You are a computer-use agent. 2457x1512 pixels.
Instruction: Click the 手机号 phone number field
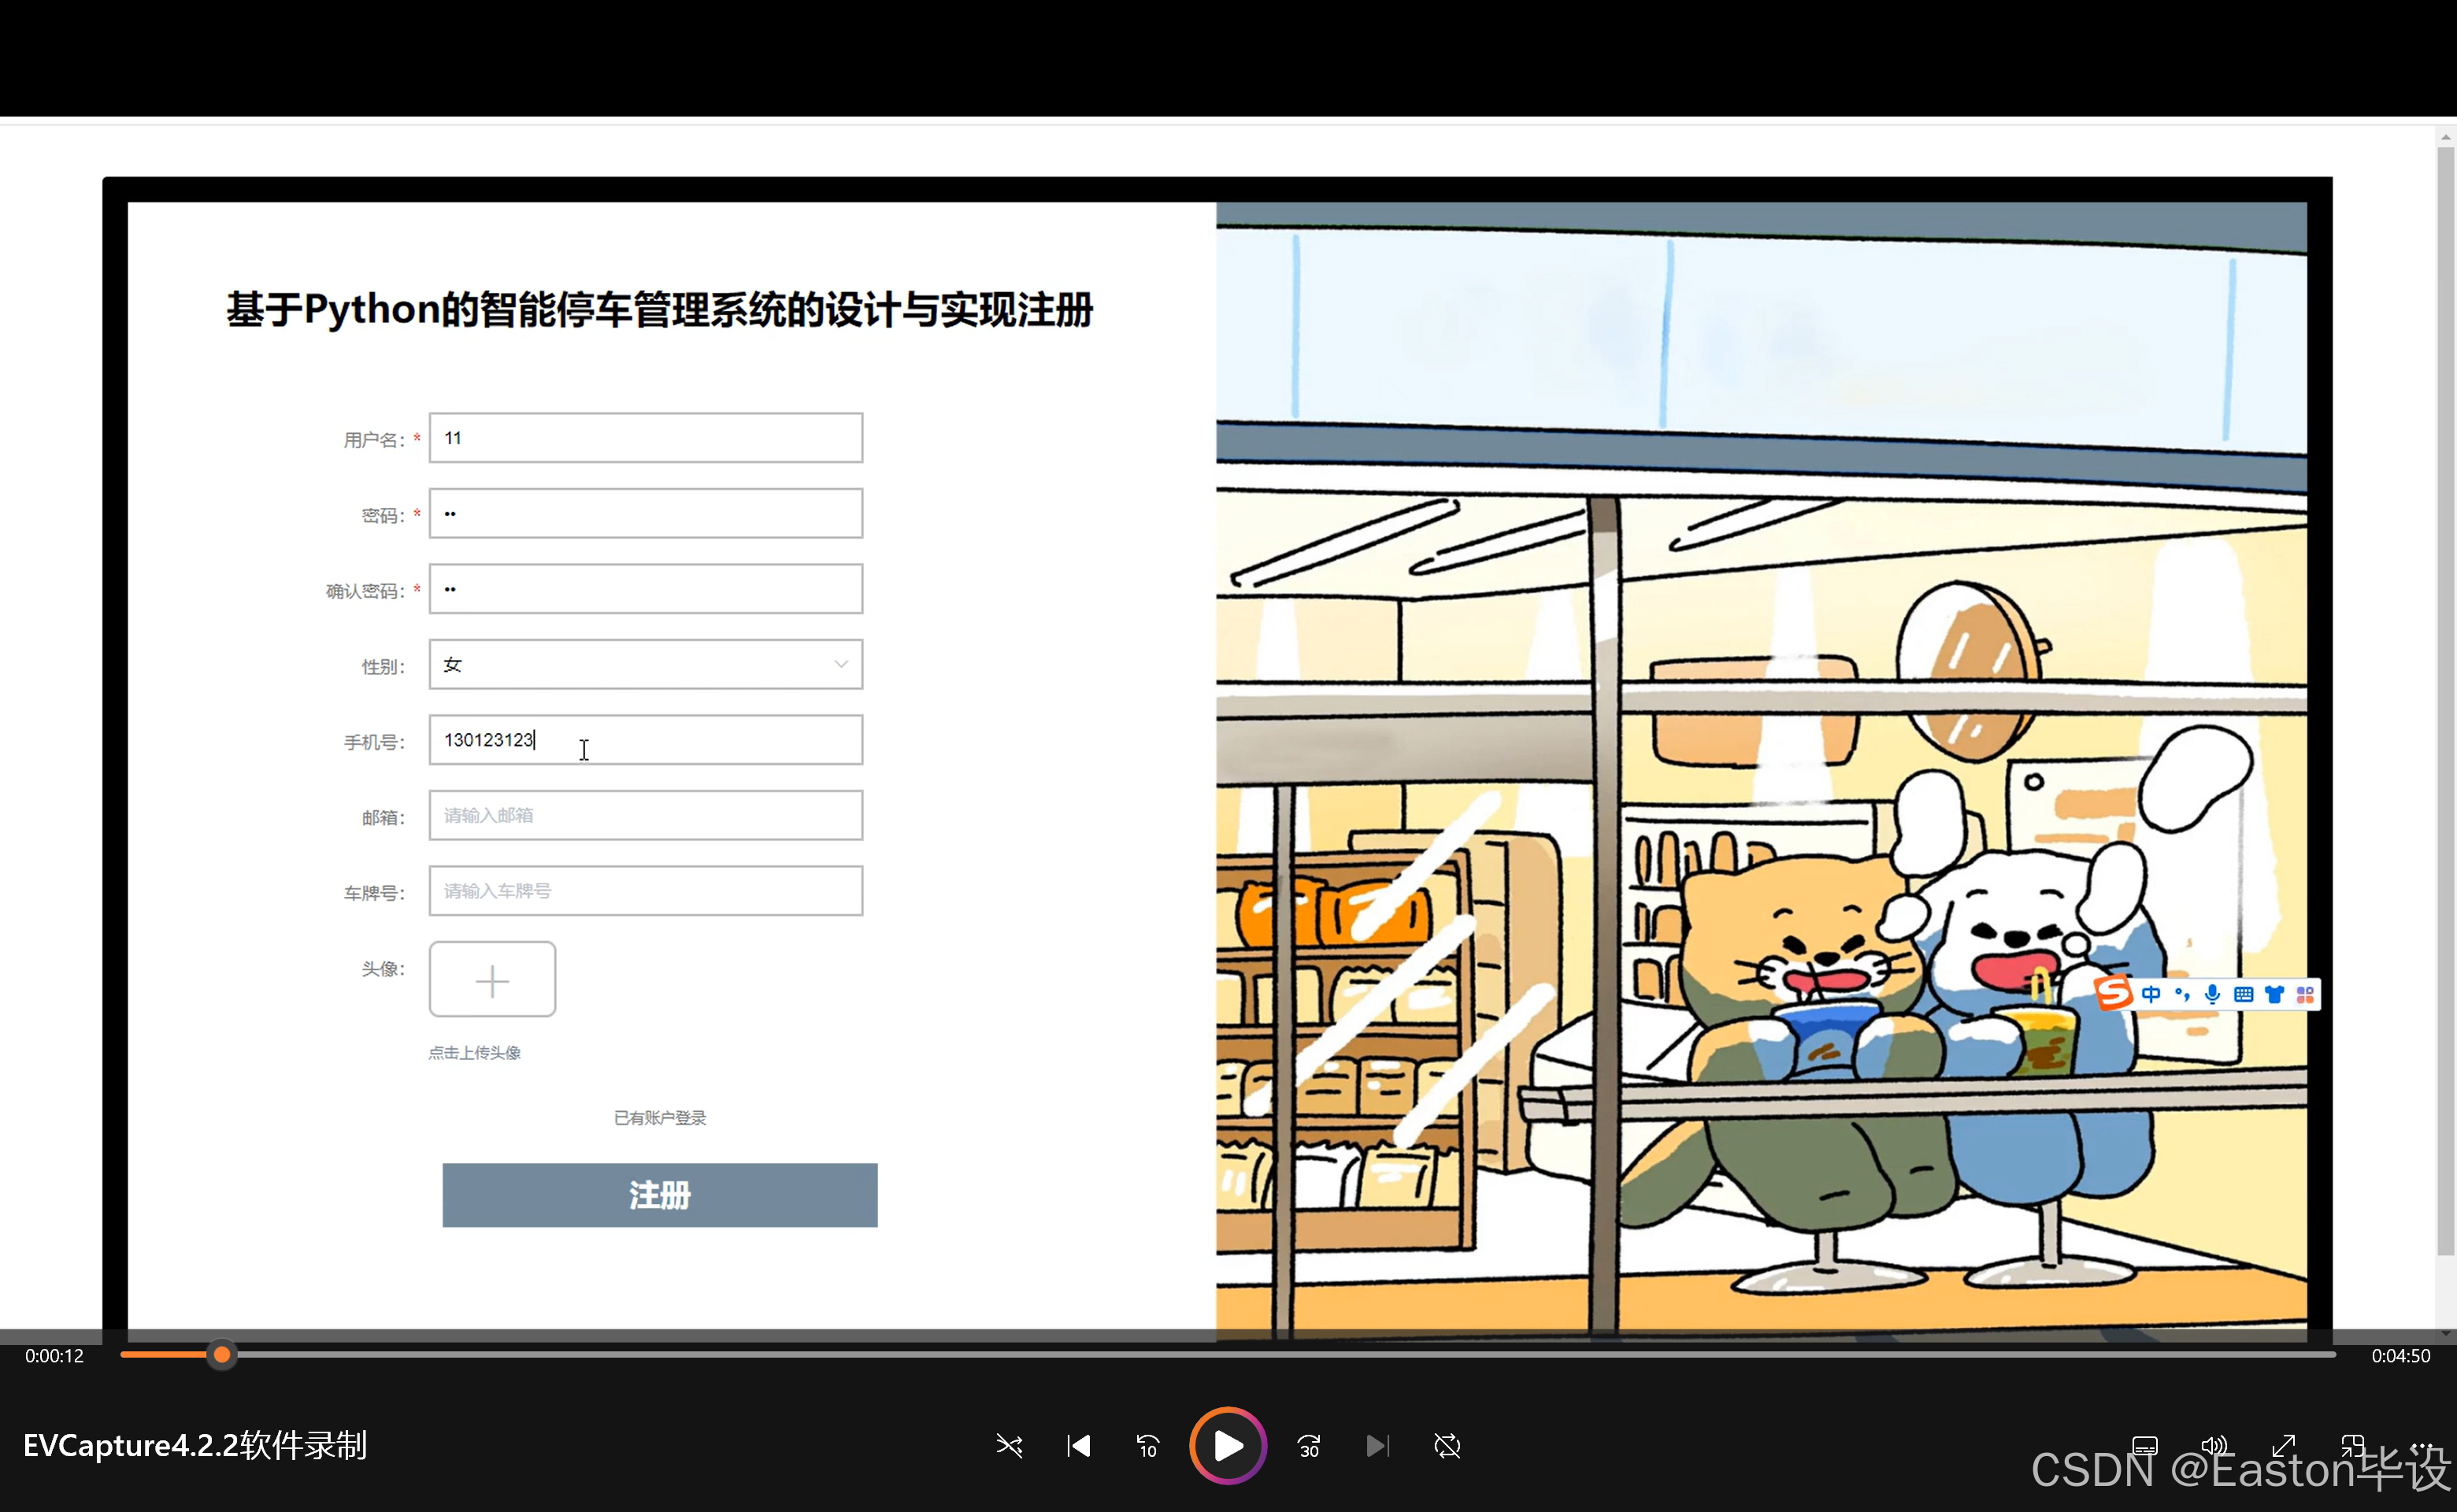tap(646, 740)
